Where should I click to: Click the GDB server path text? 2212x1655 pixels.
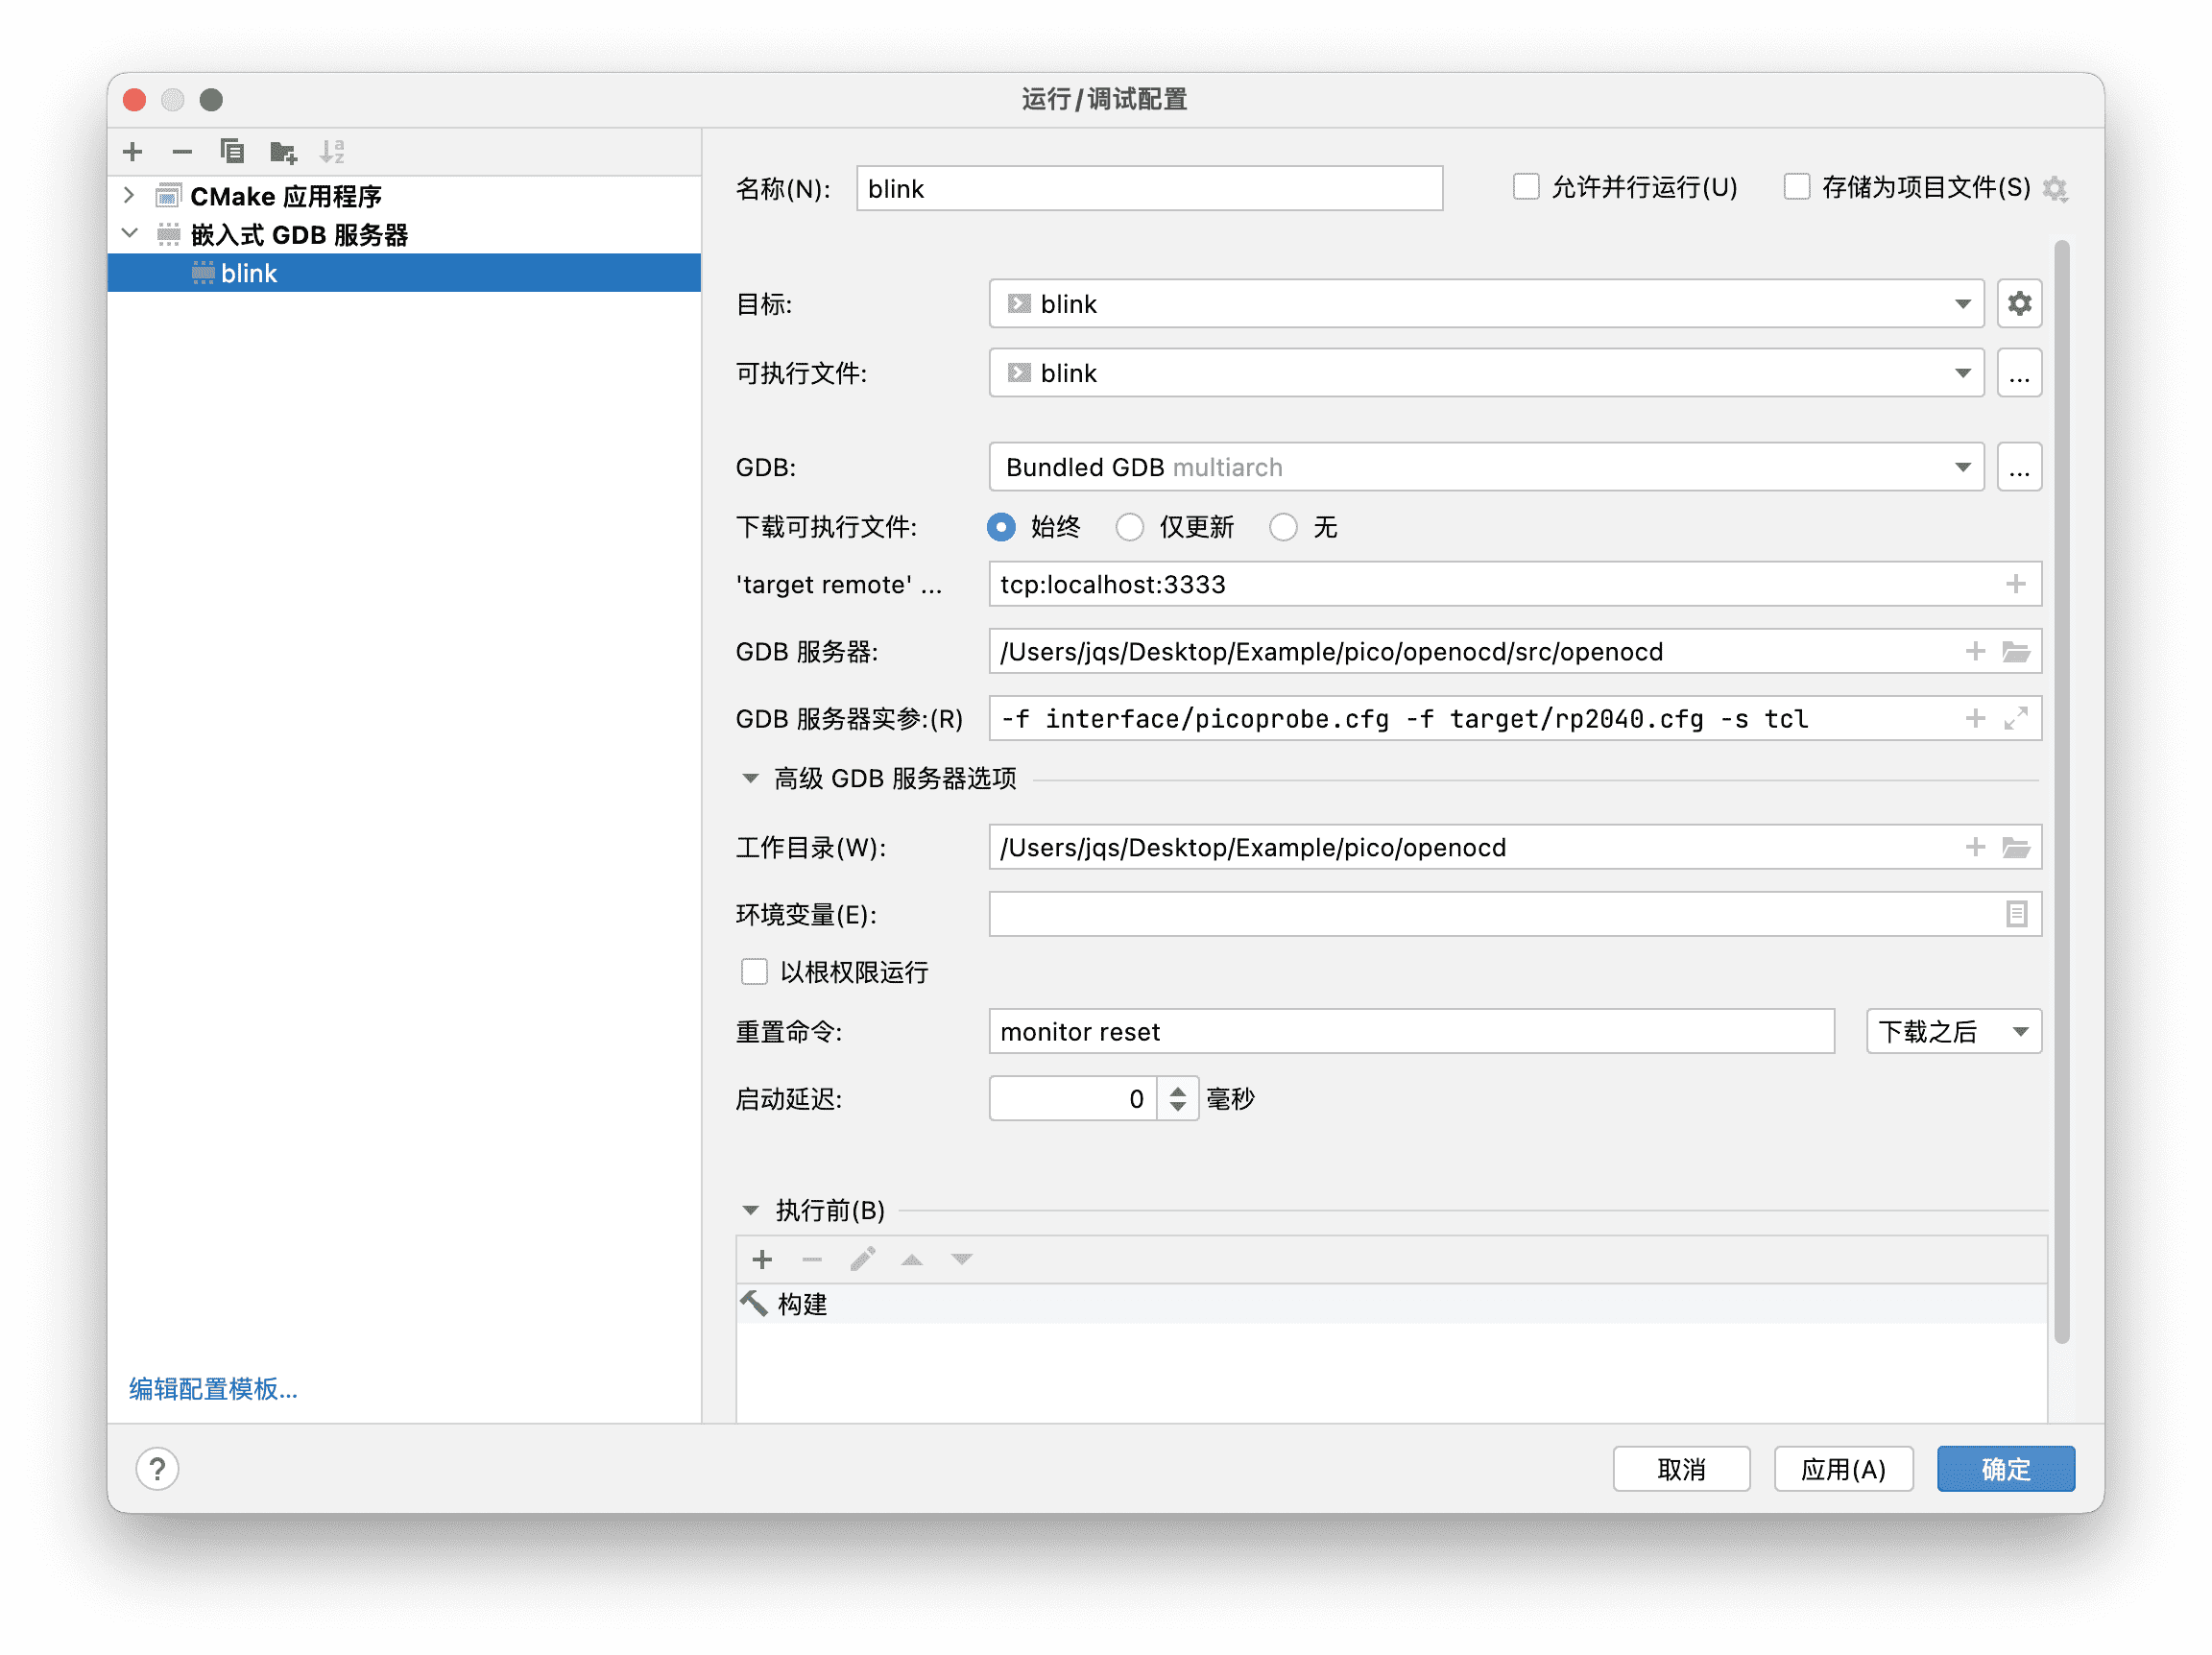[1331, 652]
